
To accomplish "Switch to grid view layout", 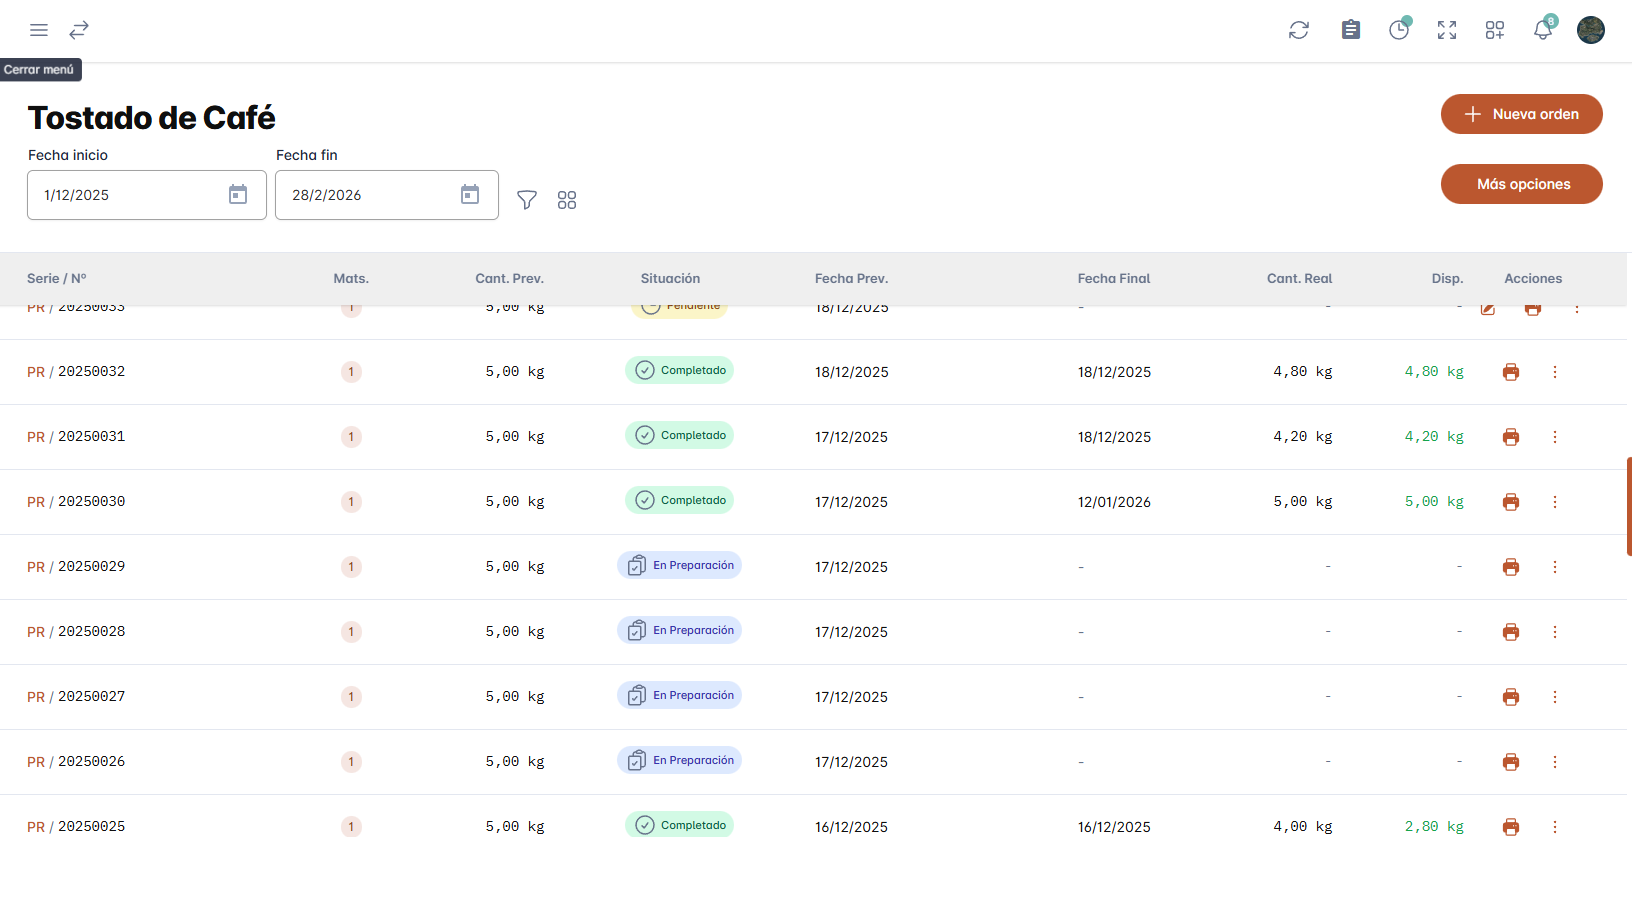I will click(x=567, y=200).
